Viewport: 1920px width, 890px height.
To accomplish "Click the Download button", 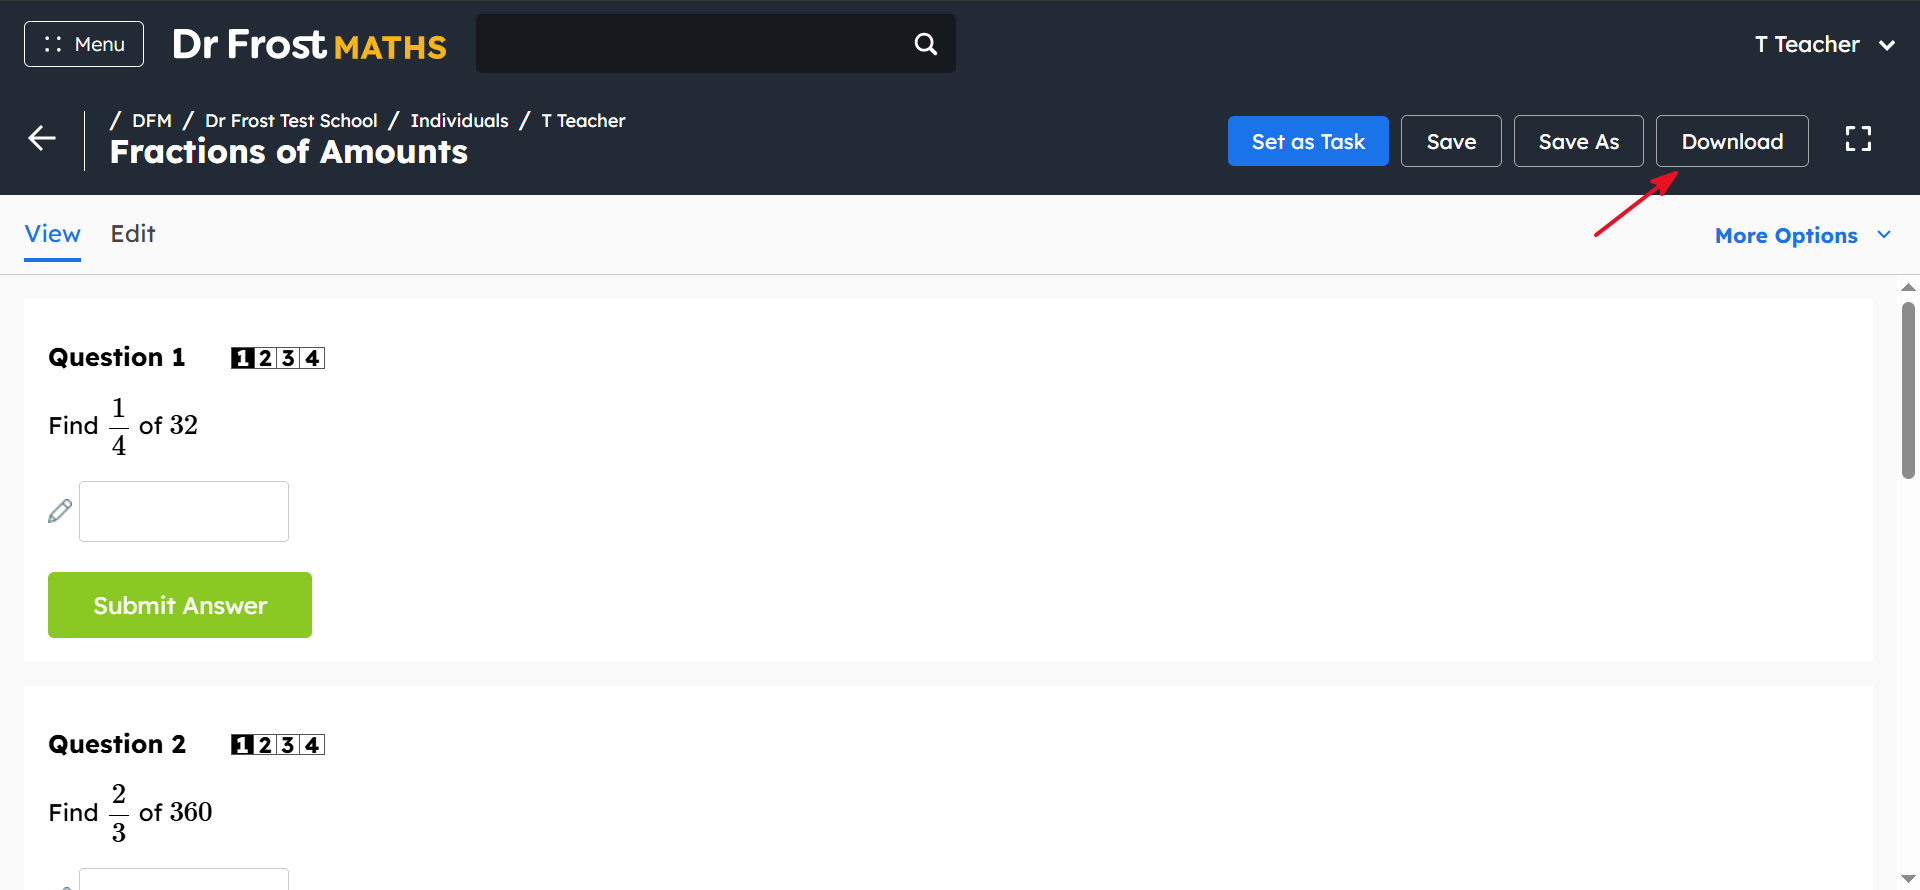I will coord(1732,141).
